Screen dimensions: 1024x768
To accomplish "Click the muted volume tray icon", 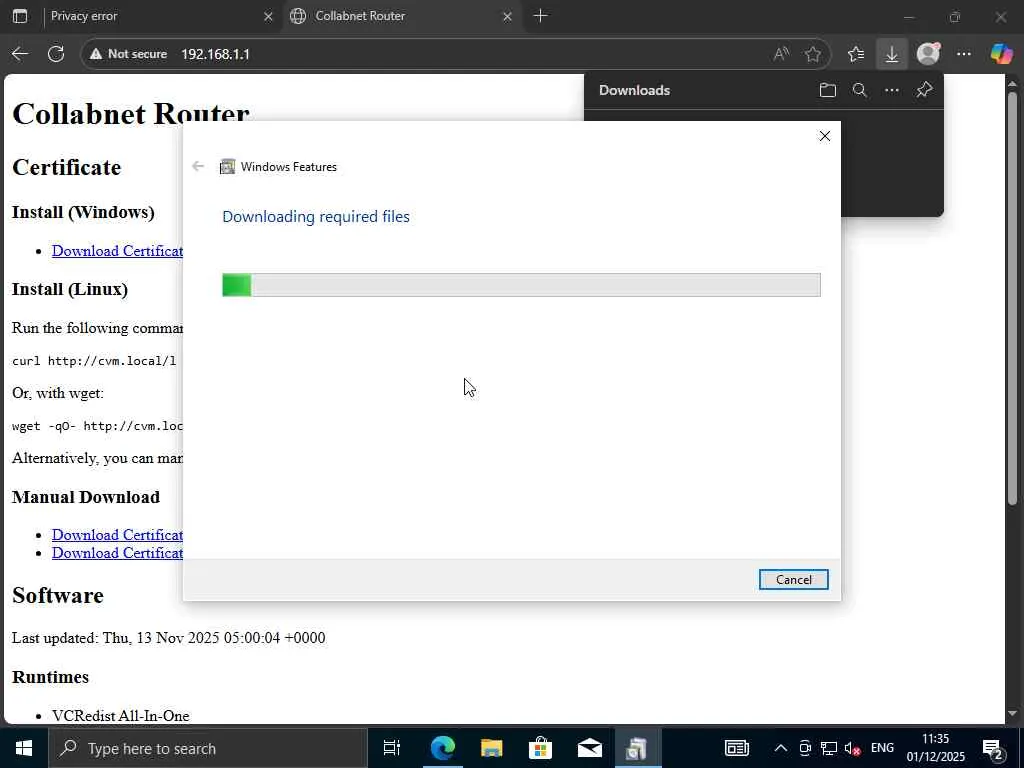I will coord(852,748).
